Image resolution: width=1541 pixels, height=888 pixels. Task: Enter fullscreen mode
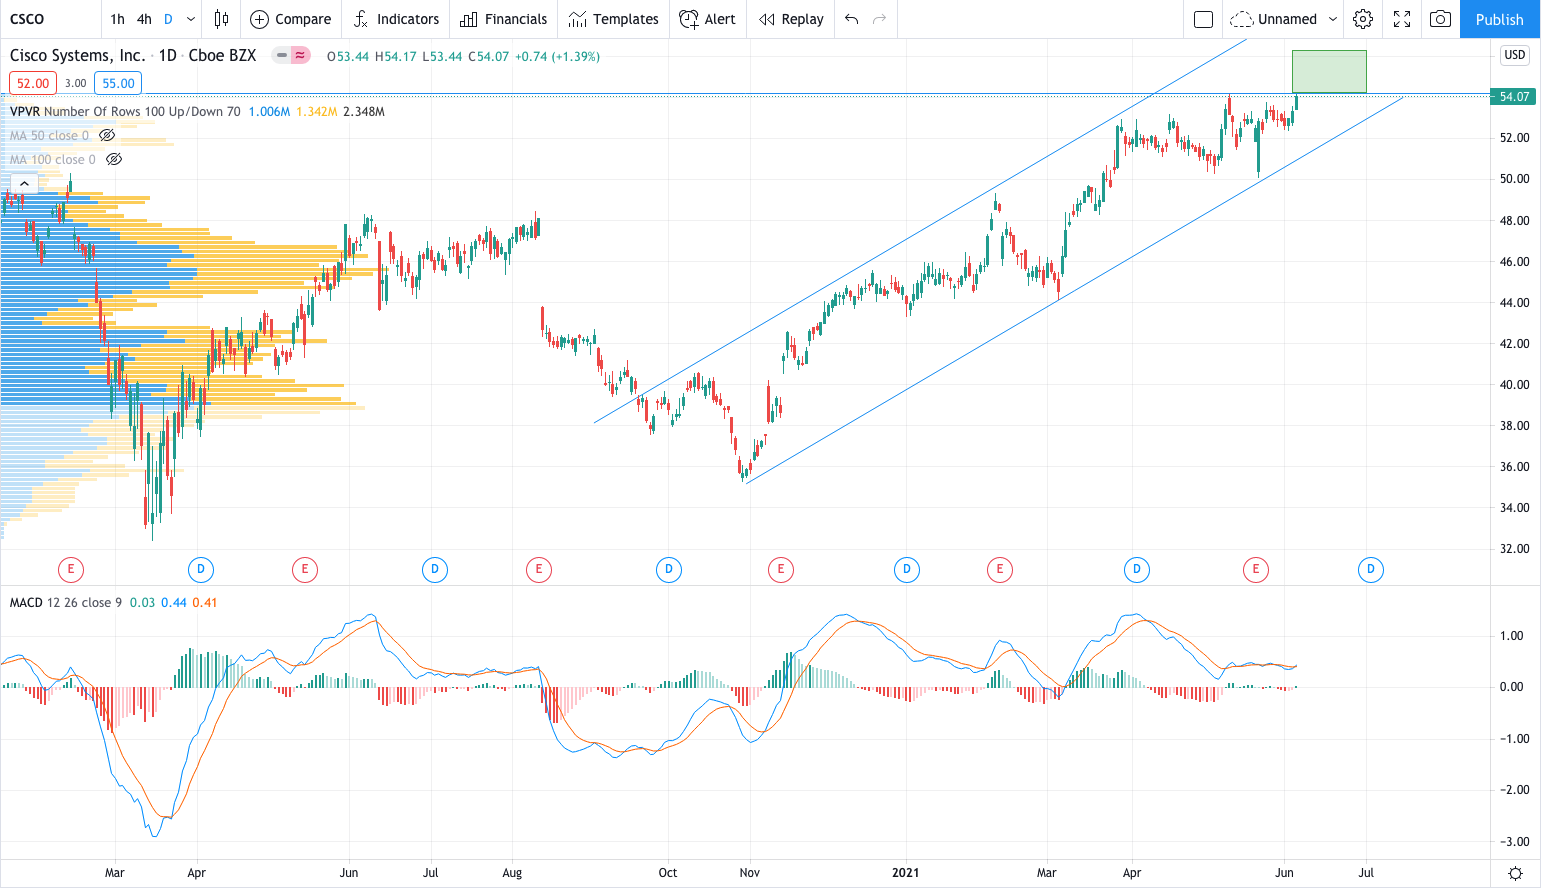point(1402,19)
